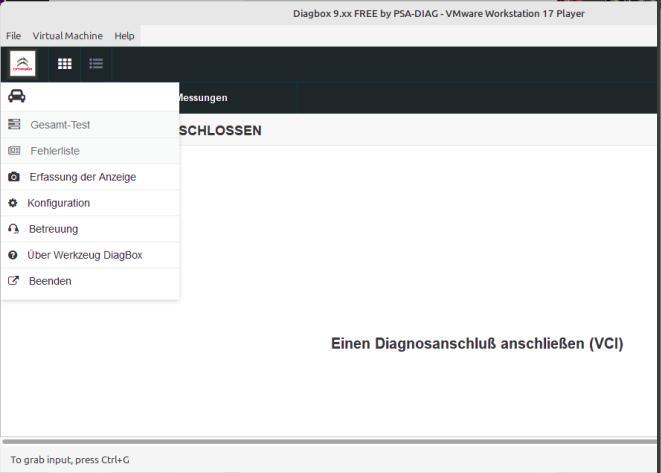Click the Einen Diagnosanschluß anschließen message

point(477,344)
